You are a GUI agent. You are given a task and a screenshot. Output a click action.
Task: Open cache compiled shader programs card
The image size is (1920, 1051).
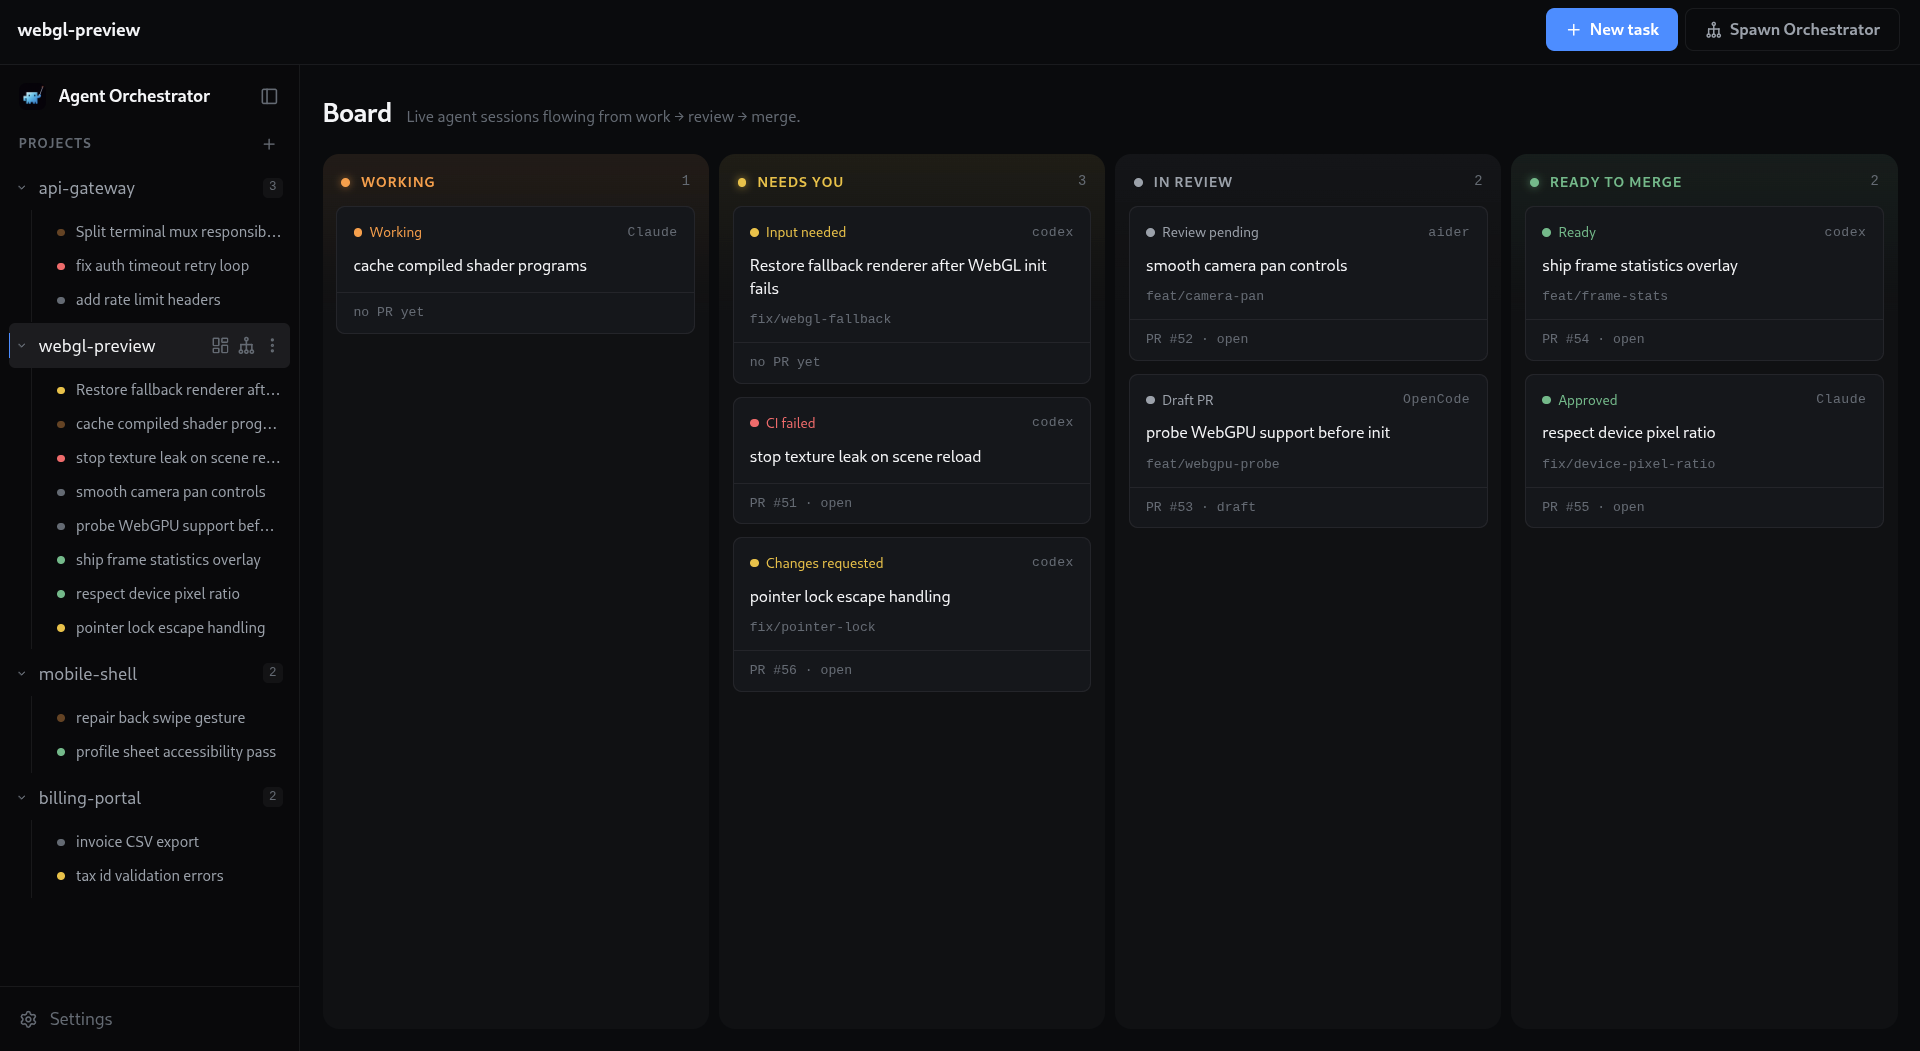click(x=515, y=270)
